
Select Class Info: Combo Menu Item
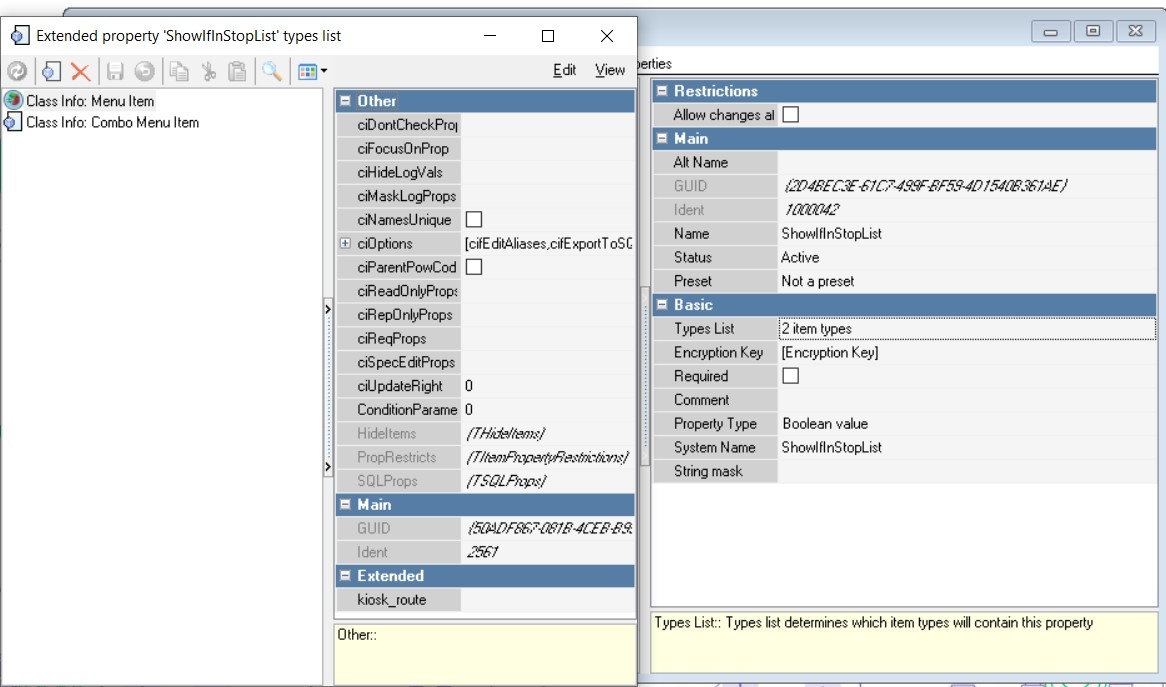pos(112,123)
